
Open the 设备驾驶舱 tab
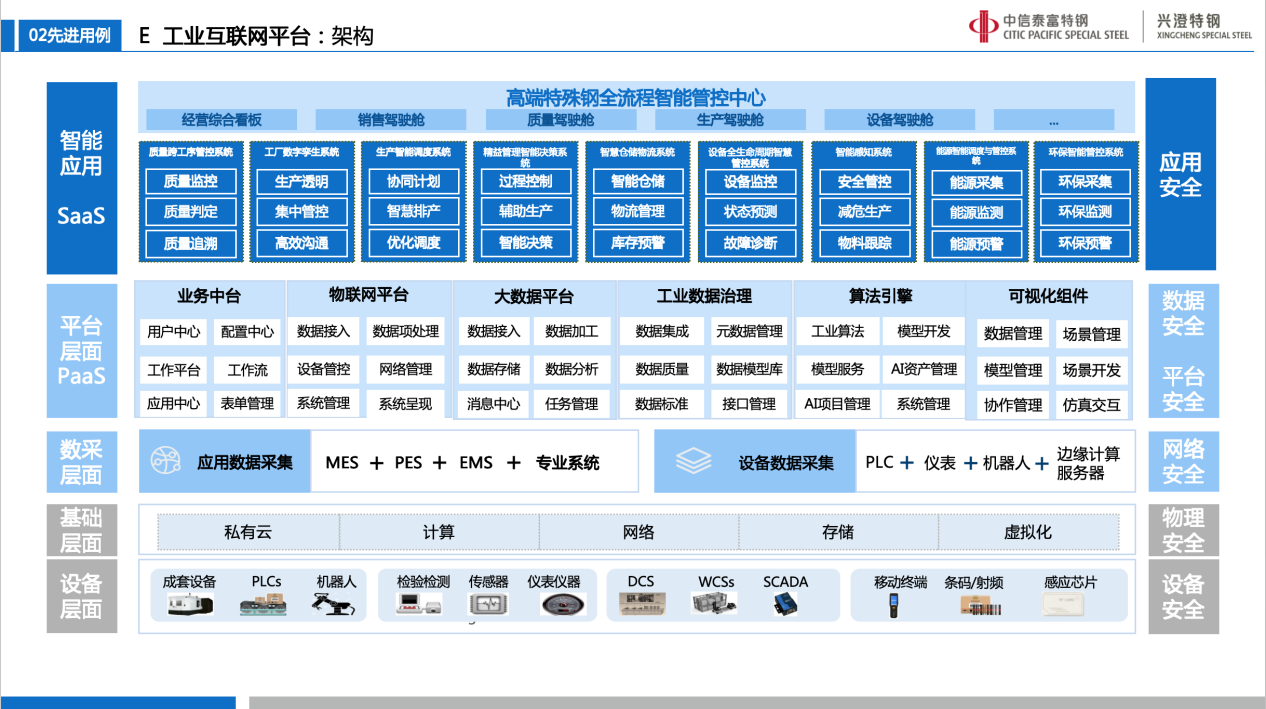click(x=900, y=120)
